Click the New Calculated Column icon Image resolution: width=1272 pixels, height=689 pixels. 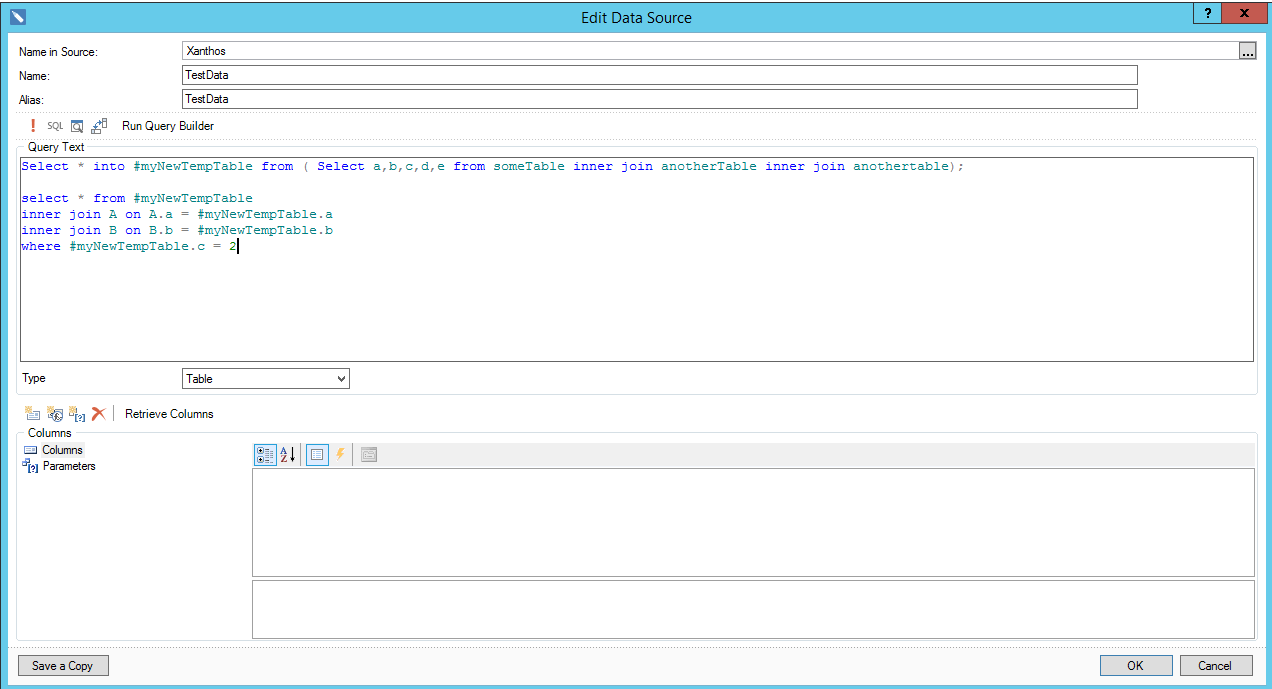tap(55, 414)
